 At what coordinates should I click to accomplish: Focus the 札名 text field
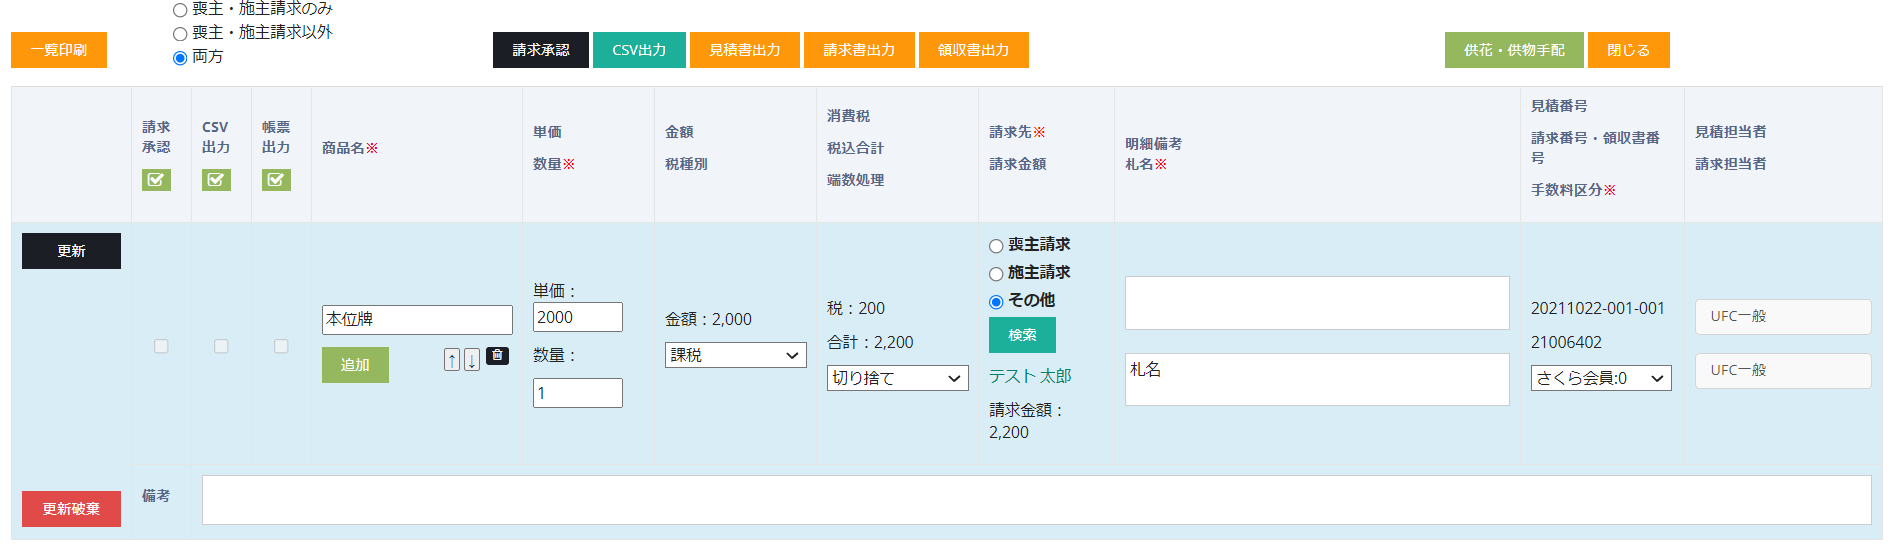click(x=1316, y=380)
